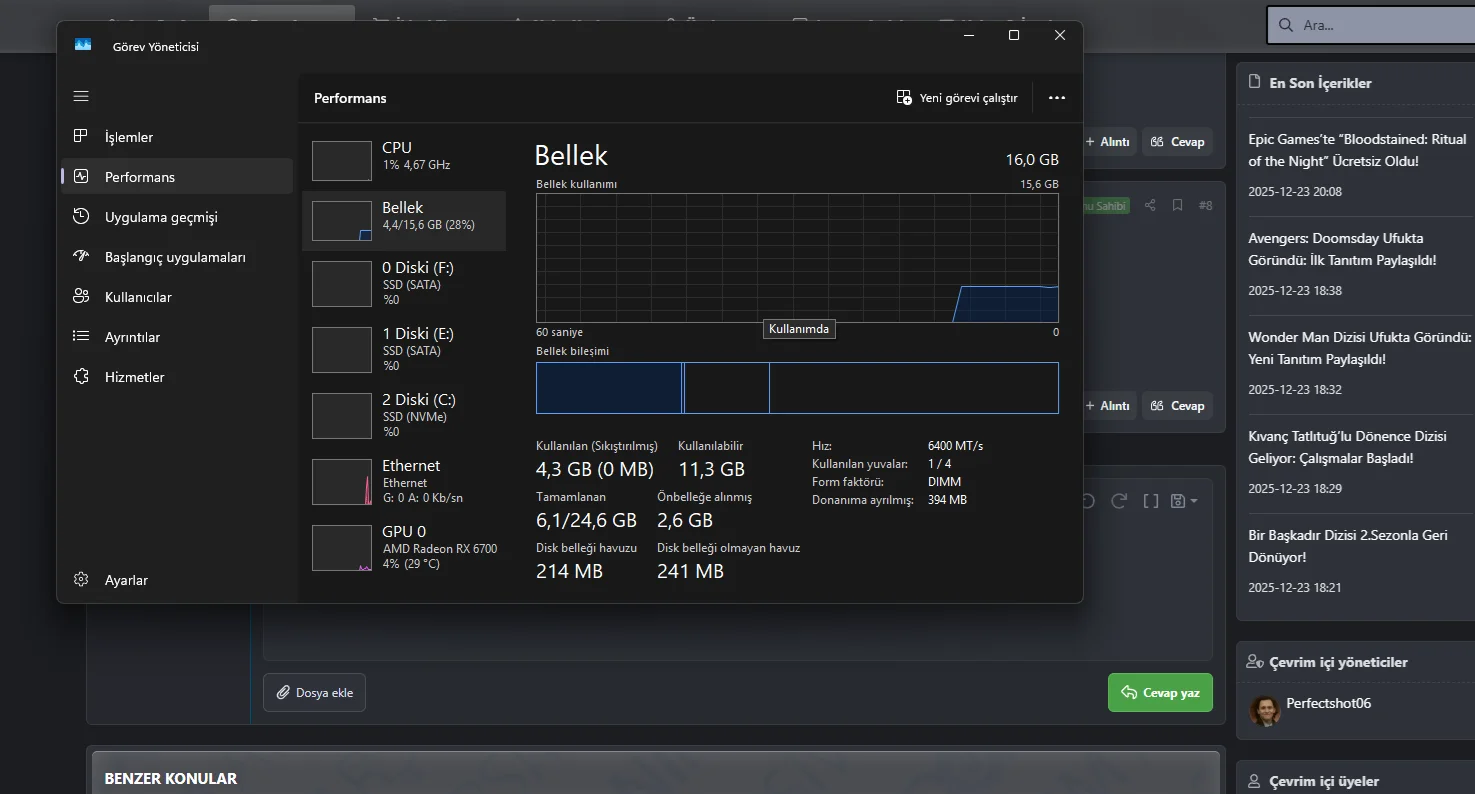Open Ayarlar in the Task Manager sidebar
Screen dimensions: 1475x794
177,580
